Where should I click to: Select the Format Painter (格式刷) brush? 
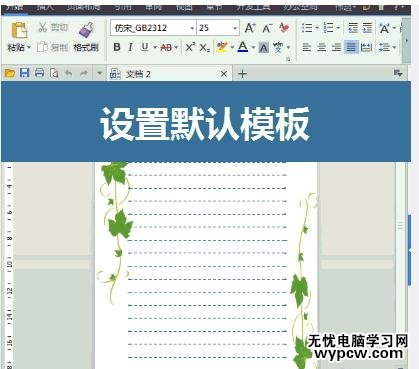point(86,30)
